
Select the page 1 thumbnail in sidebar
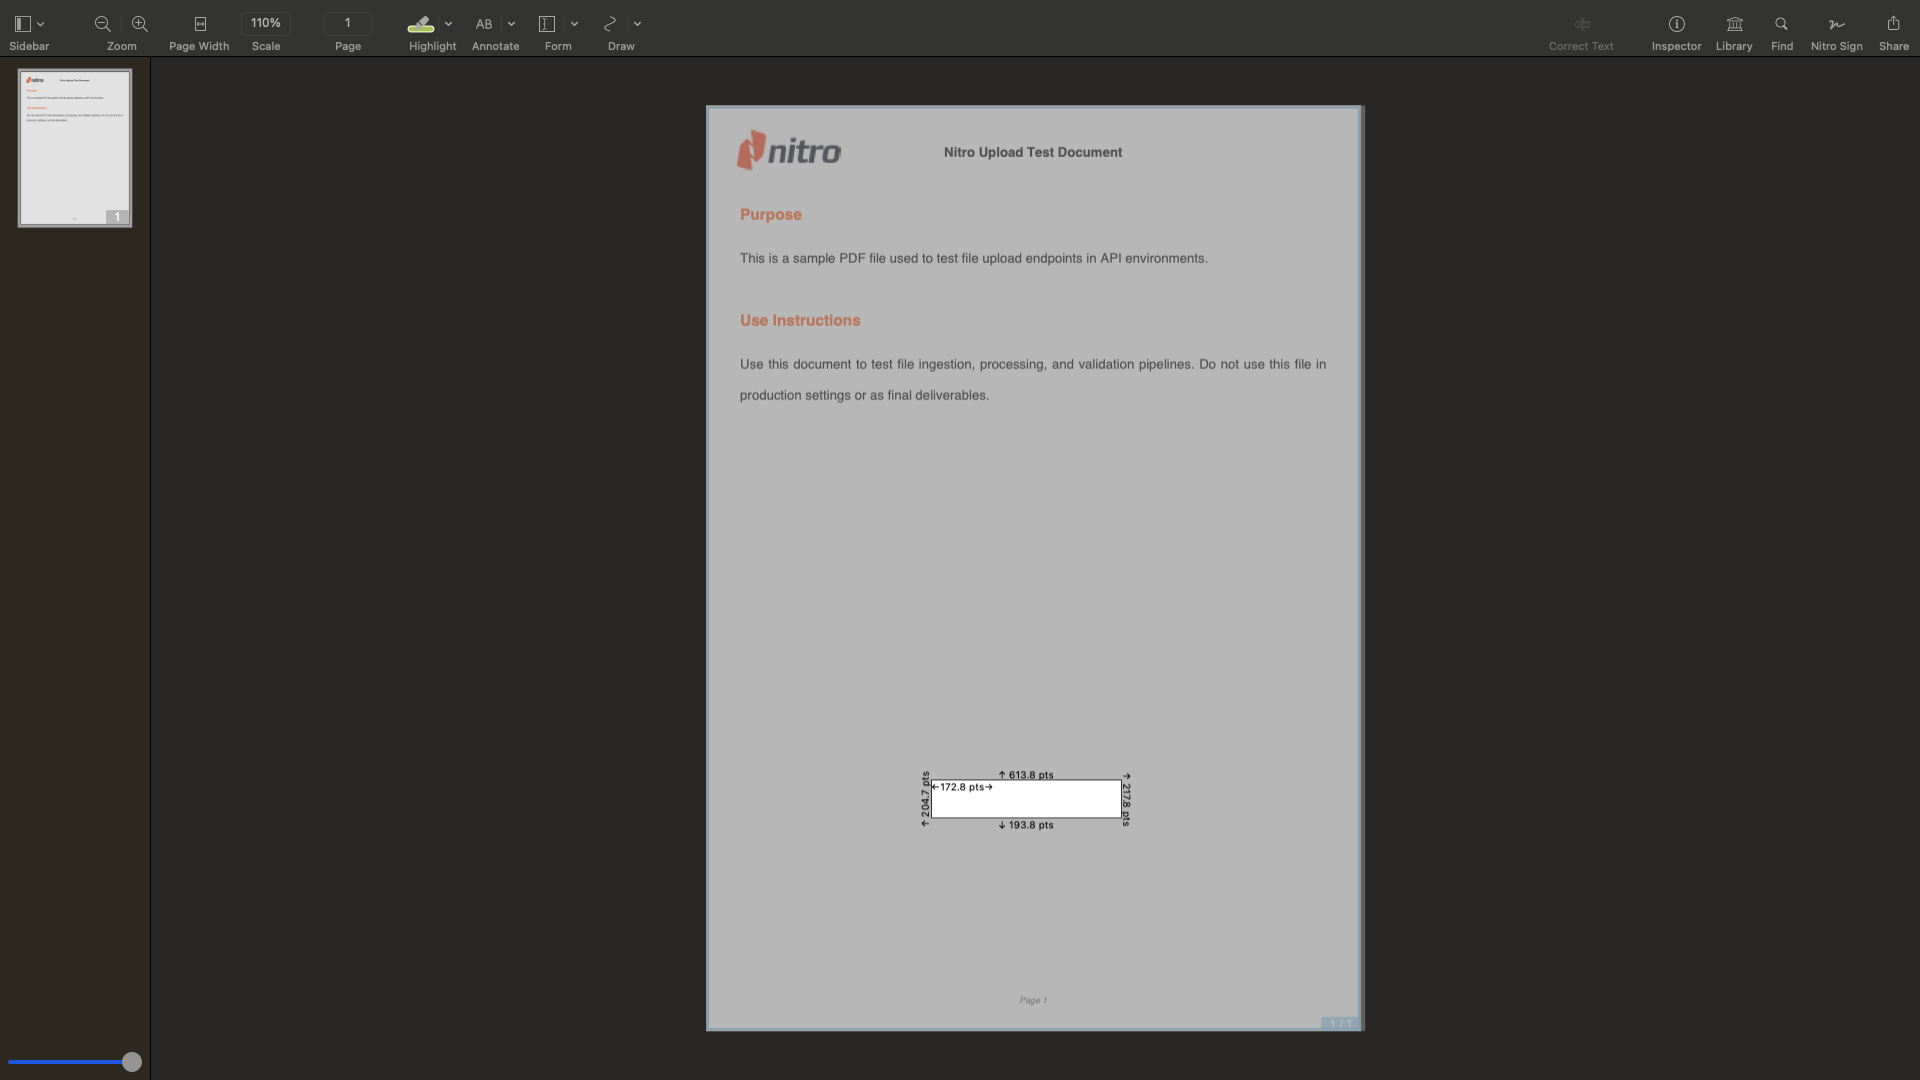coord(75,148)
